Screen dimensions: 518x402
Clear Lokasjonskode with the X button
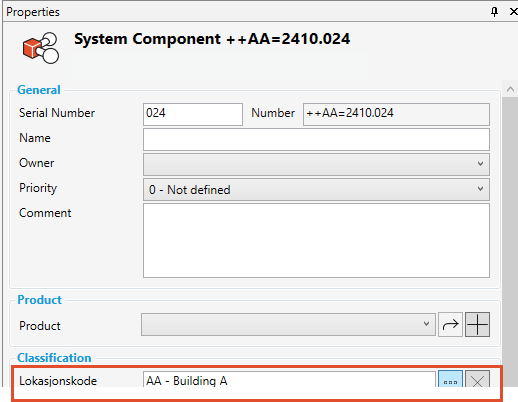477,379
